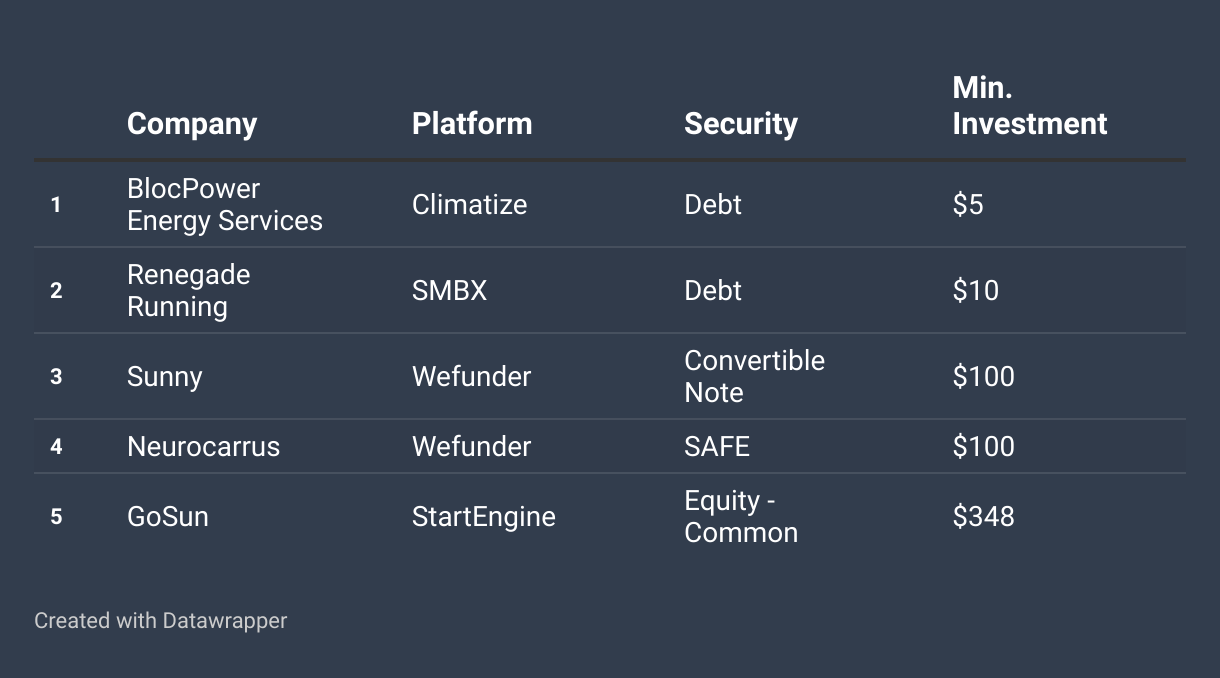Click the Platform column header
1220x678 pixels.
(x=472, y=124)
